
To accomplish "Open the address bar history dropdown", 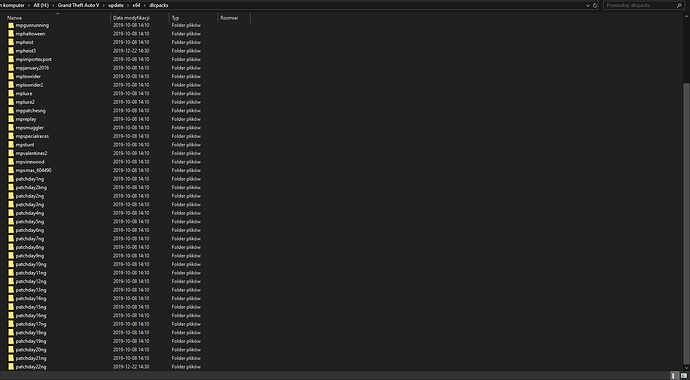I will pyautogui.click(x=588, y=5).
